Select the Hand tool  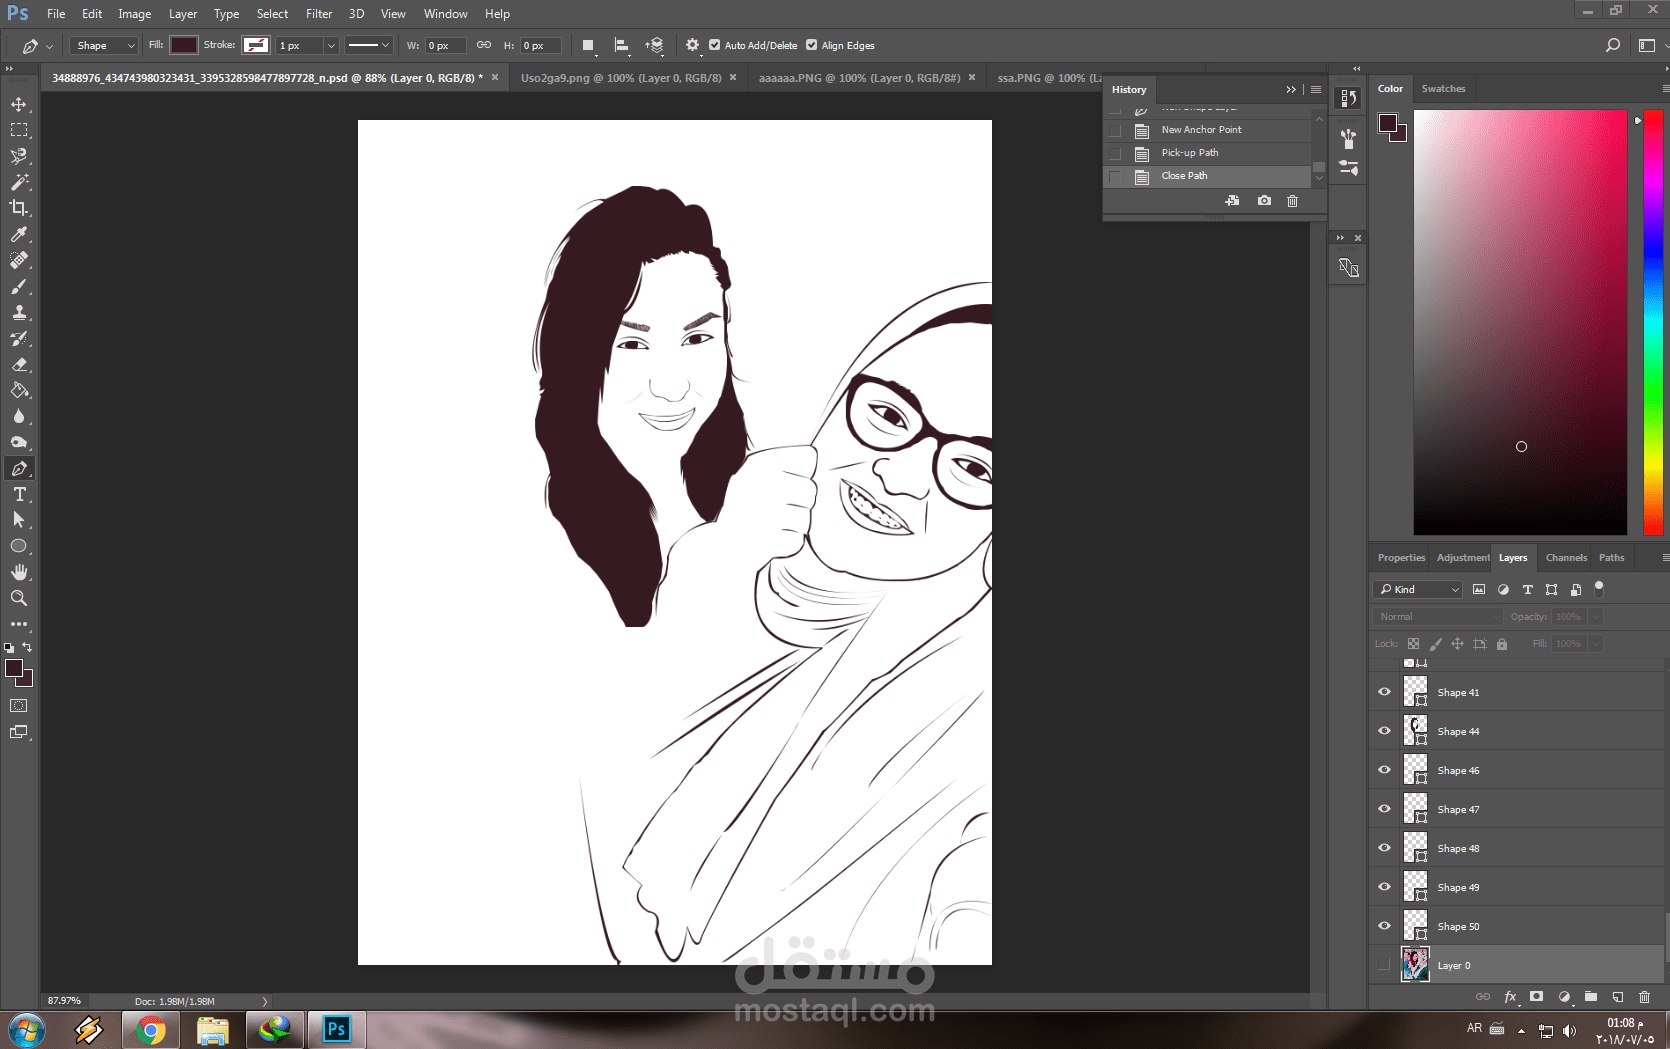(x=19, y=572)
